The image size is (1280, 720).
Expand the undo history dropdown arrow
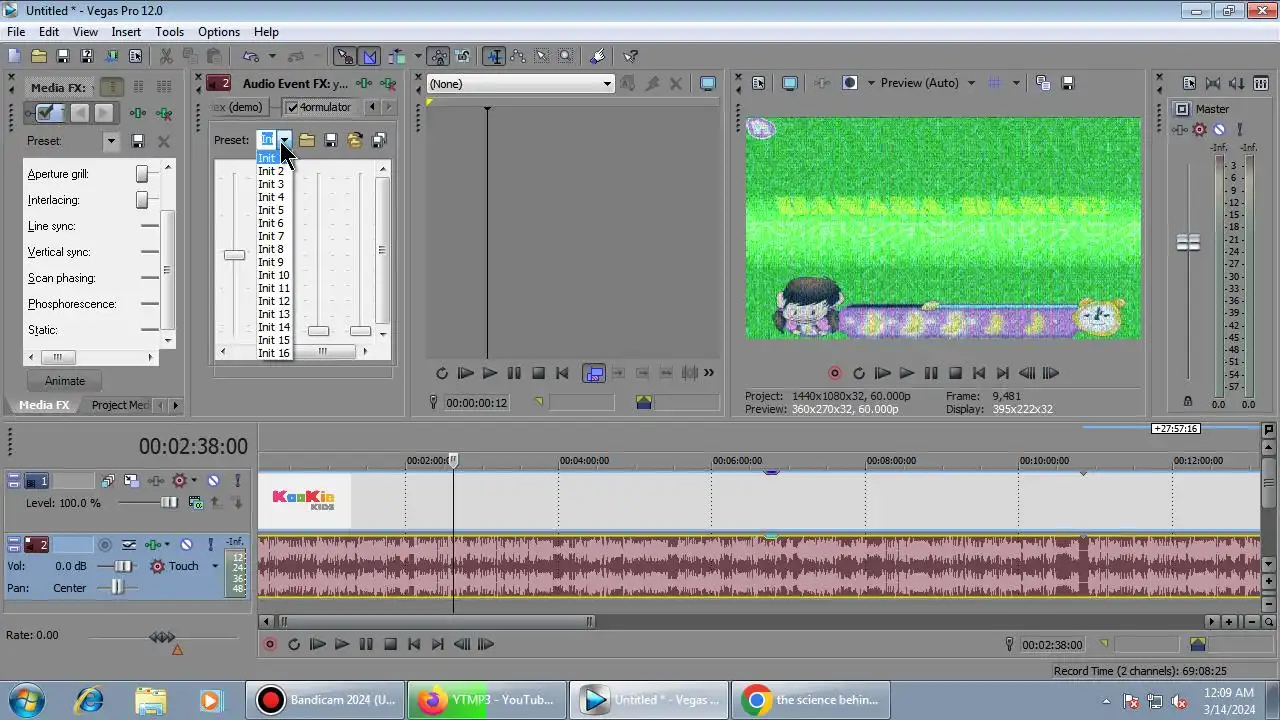point(270,56)
